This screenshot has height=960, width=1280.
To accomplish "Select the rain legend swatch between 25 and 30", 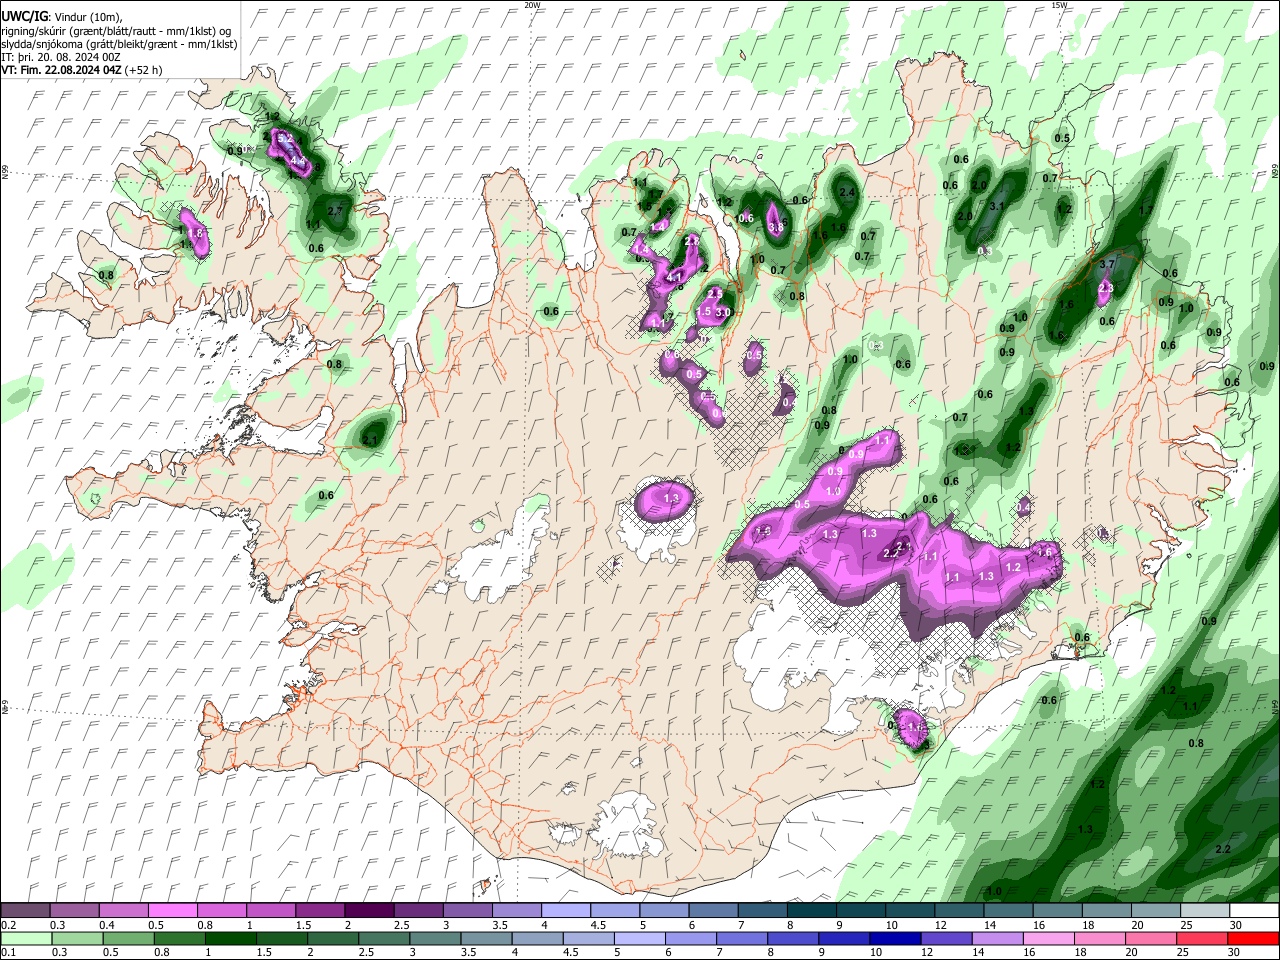I will pos(1202,938).
